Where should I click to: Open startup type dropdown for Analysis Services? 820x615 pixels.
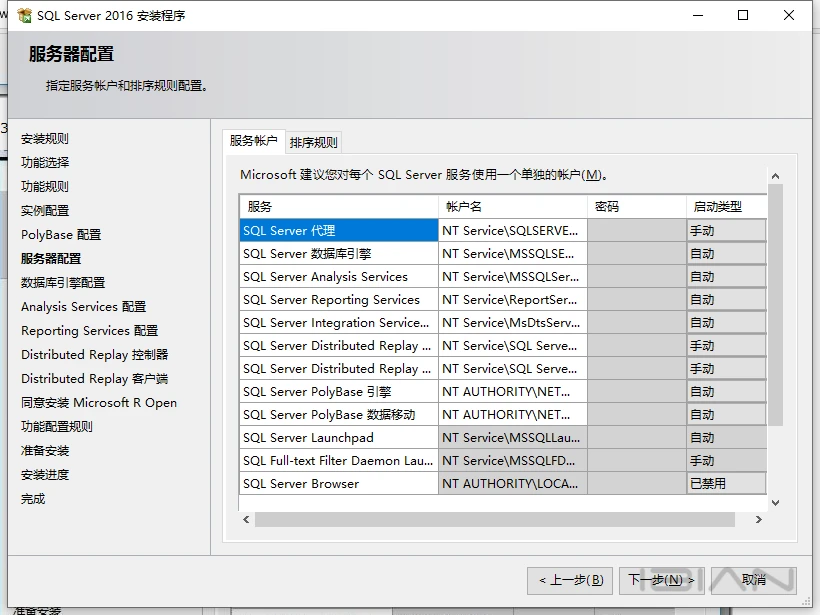point(726,277)
